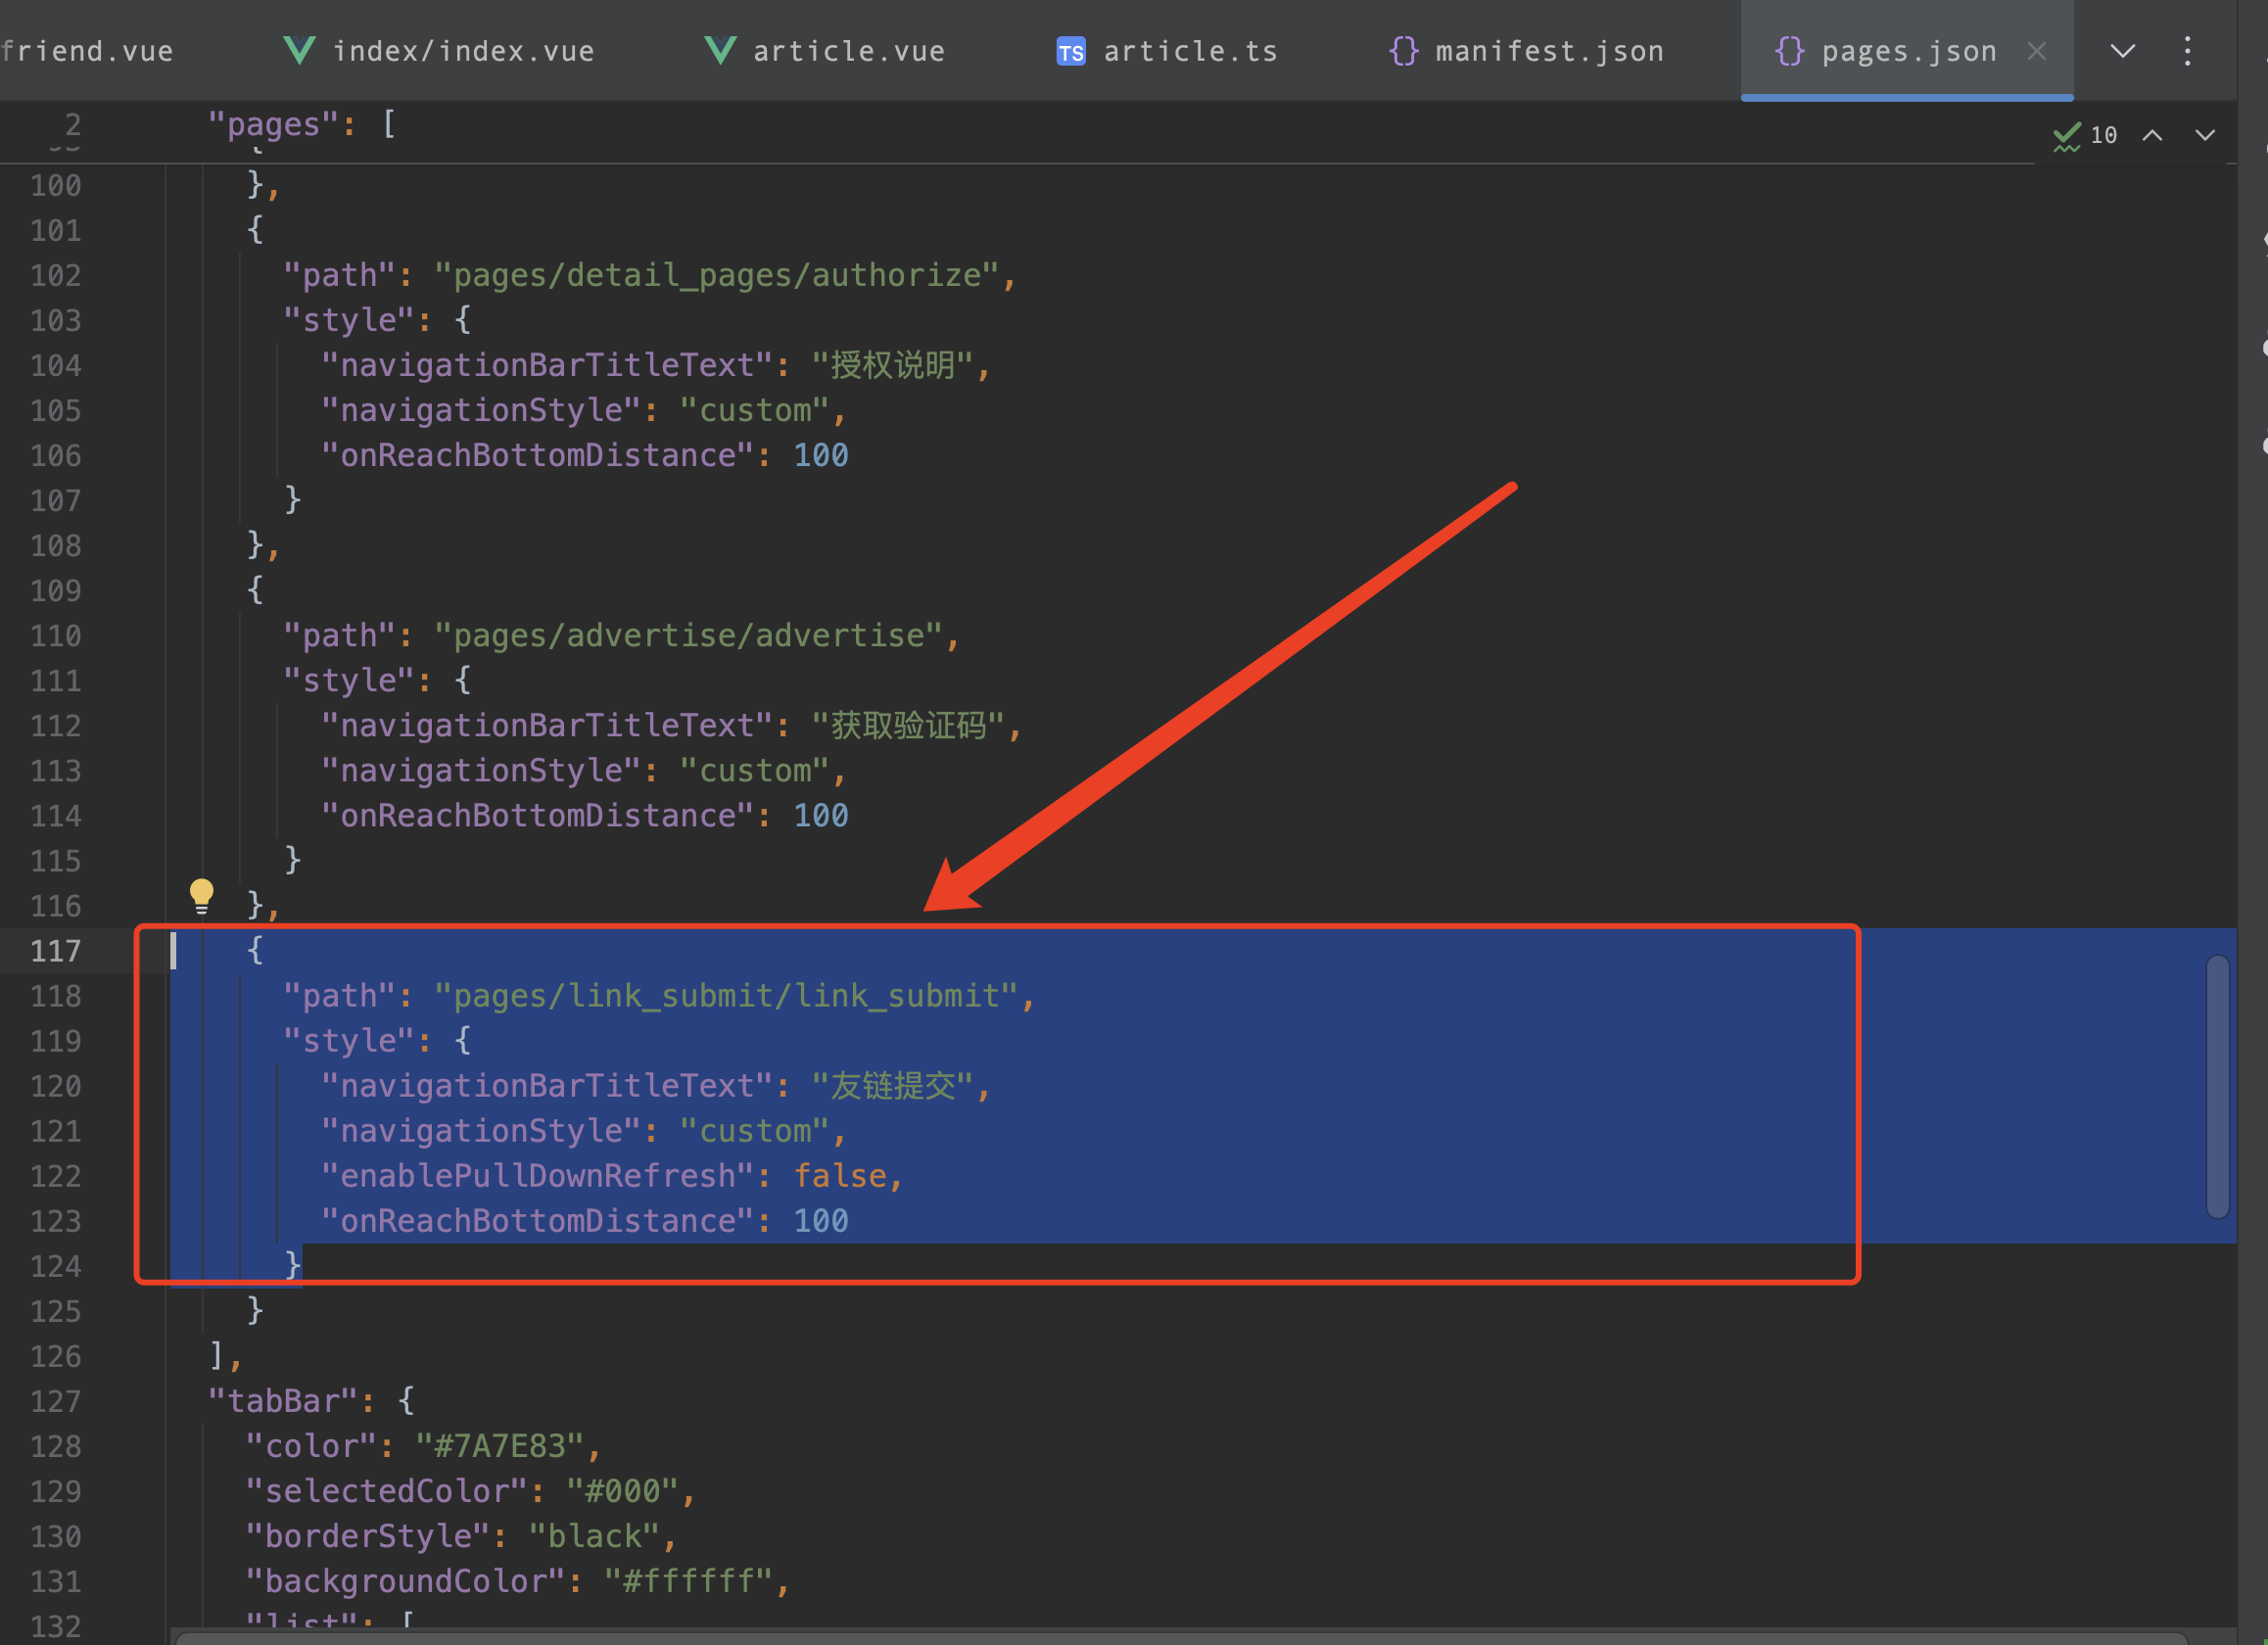Click the "#7A7E83" color value text
The width and height of the screenshot is (2268, 1645).
tap(498, 1446)
